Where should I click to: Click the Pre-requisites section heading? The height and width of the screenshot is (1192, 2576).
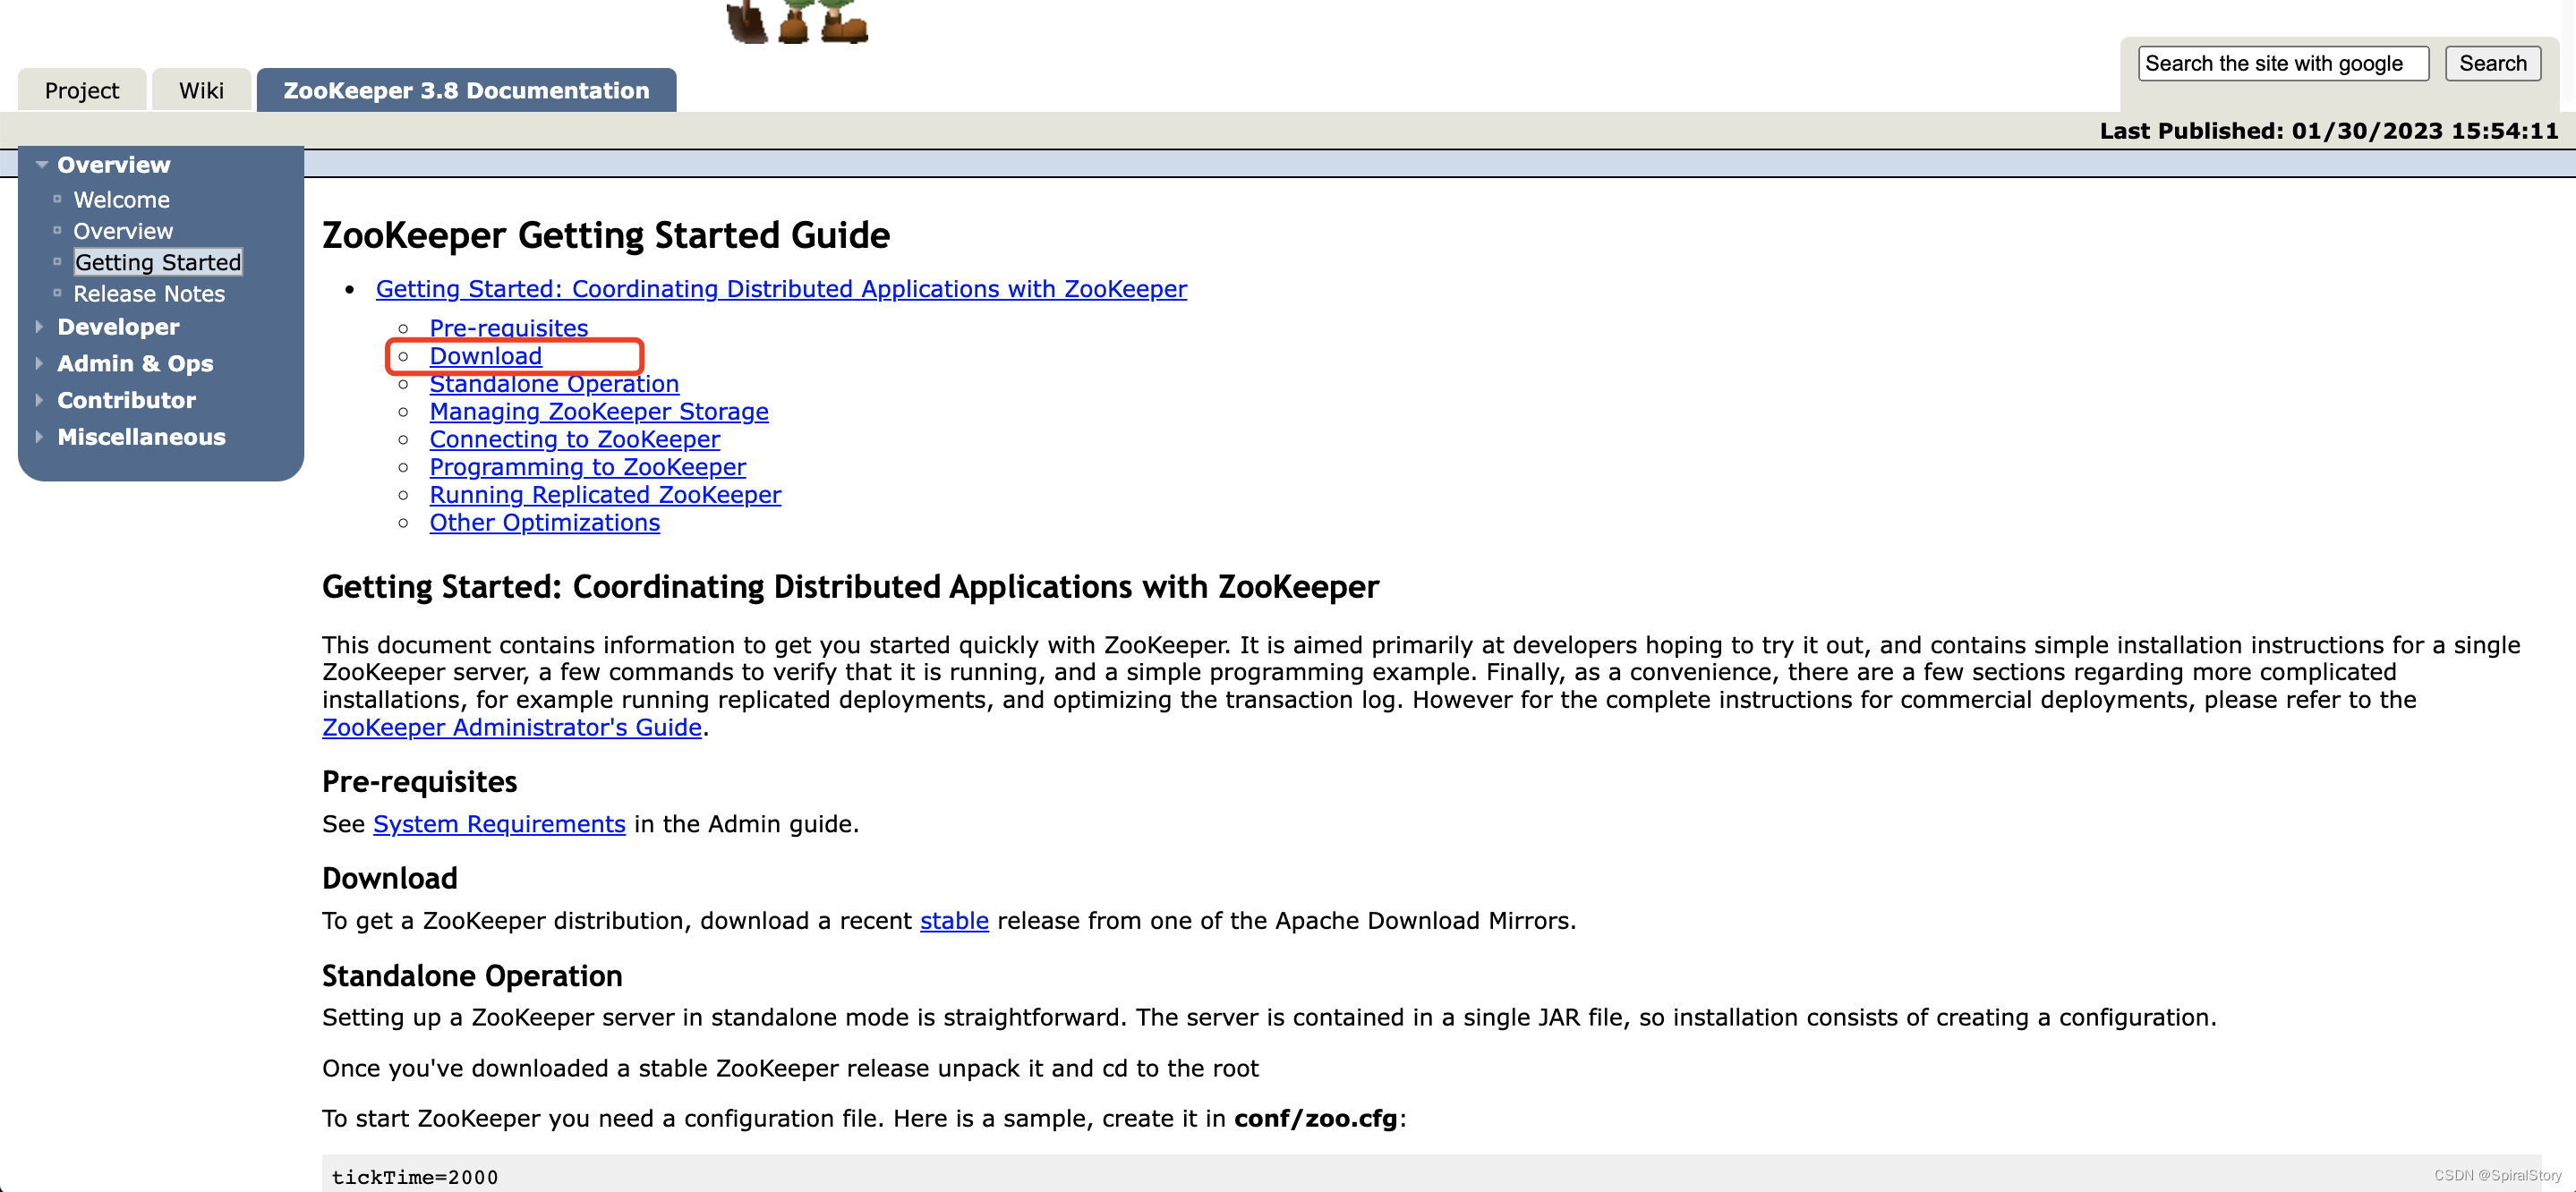(419, 782)
